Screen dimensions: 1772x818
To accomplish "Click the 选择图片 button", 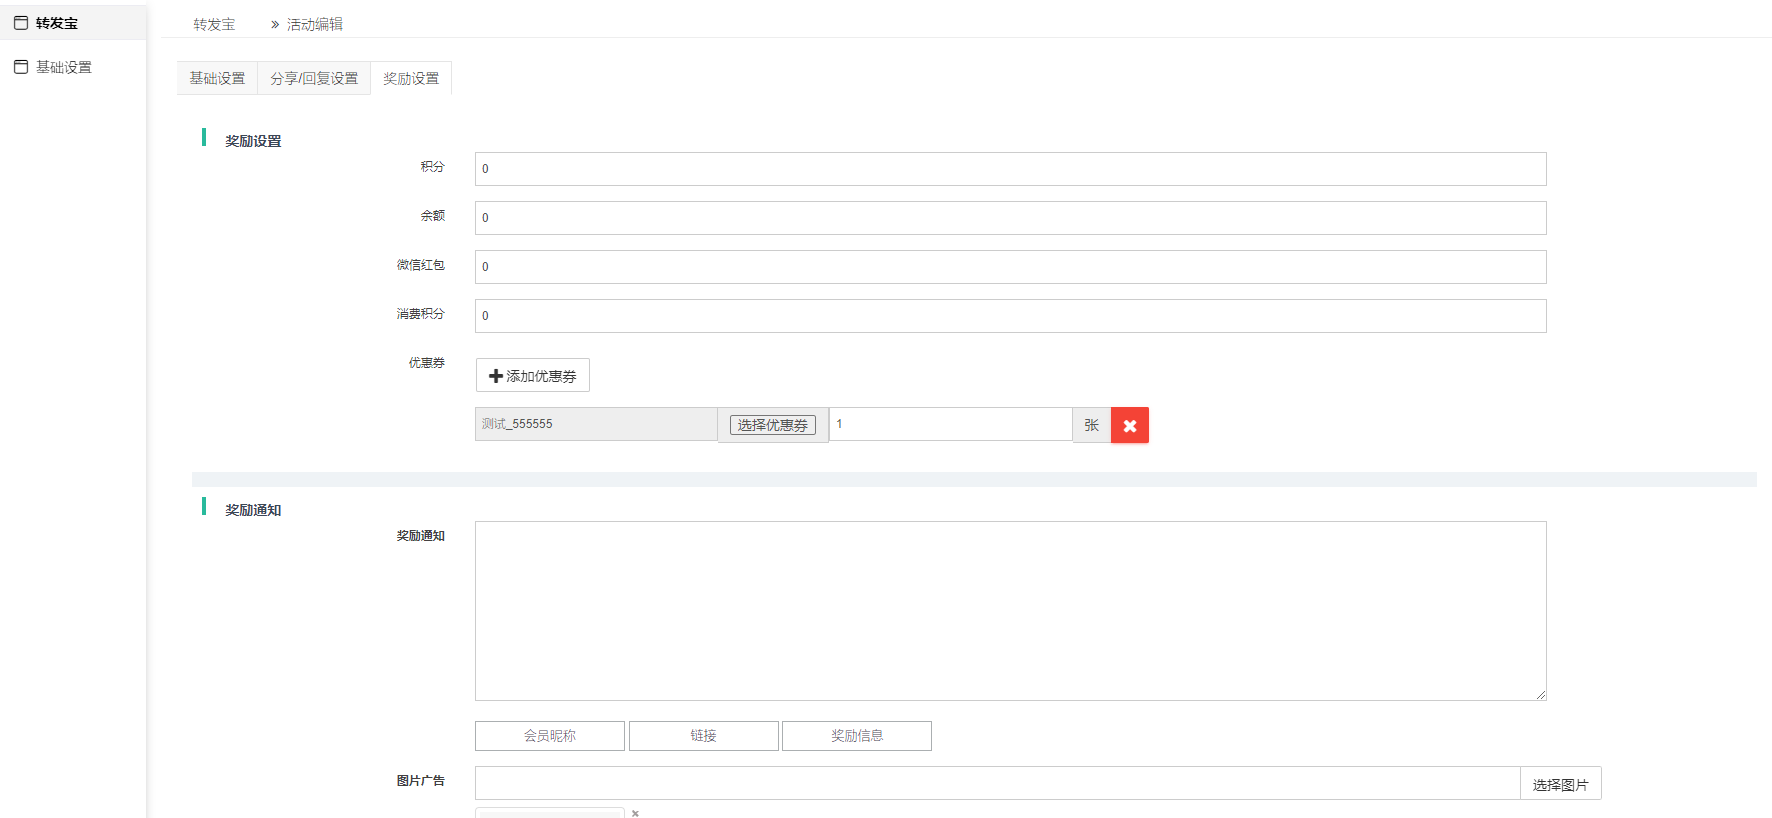I will tap(1560, 784).
